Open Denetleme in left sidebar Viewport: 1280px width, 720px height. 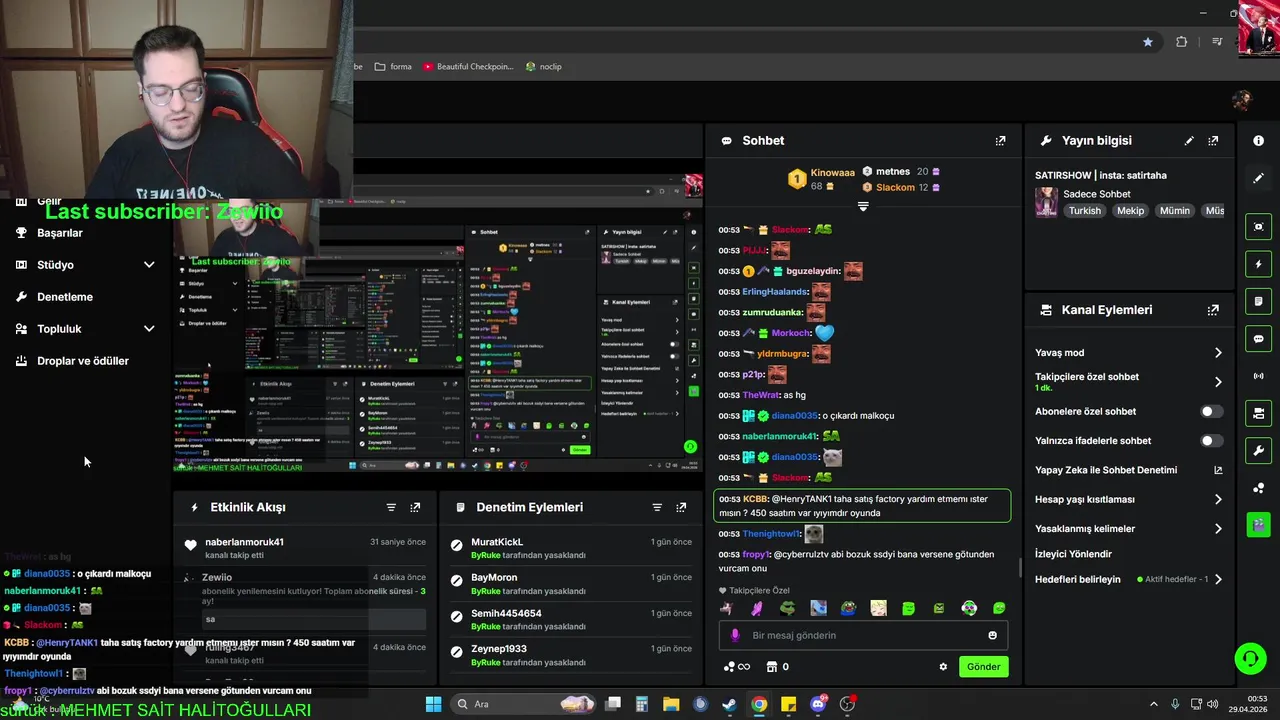click(65, 297)
